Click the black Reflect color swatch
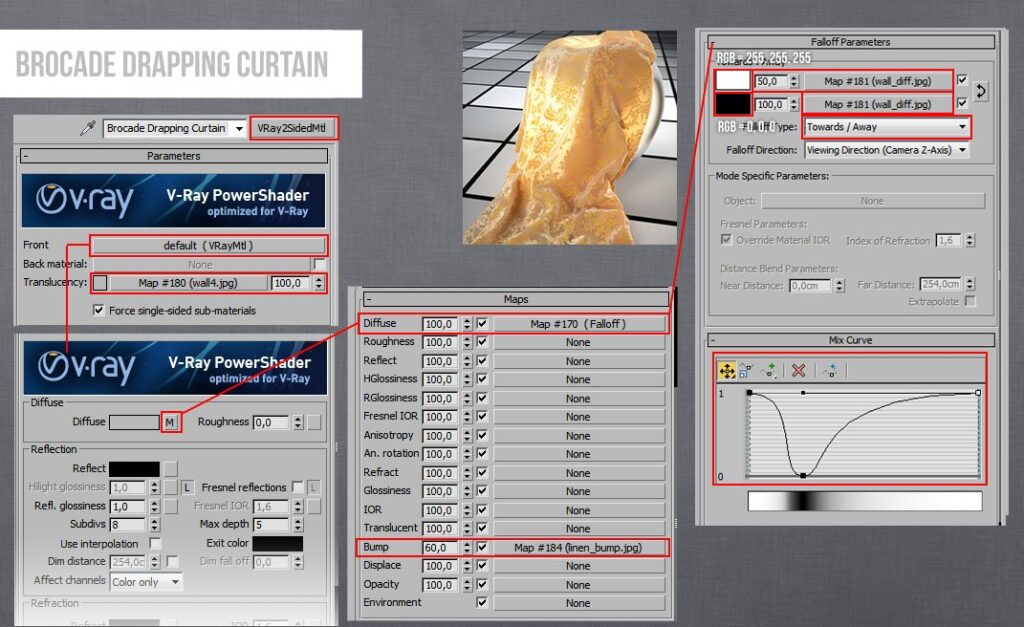The height and width of the screenshot is (627, 1024). coord(134,468)
